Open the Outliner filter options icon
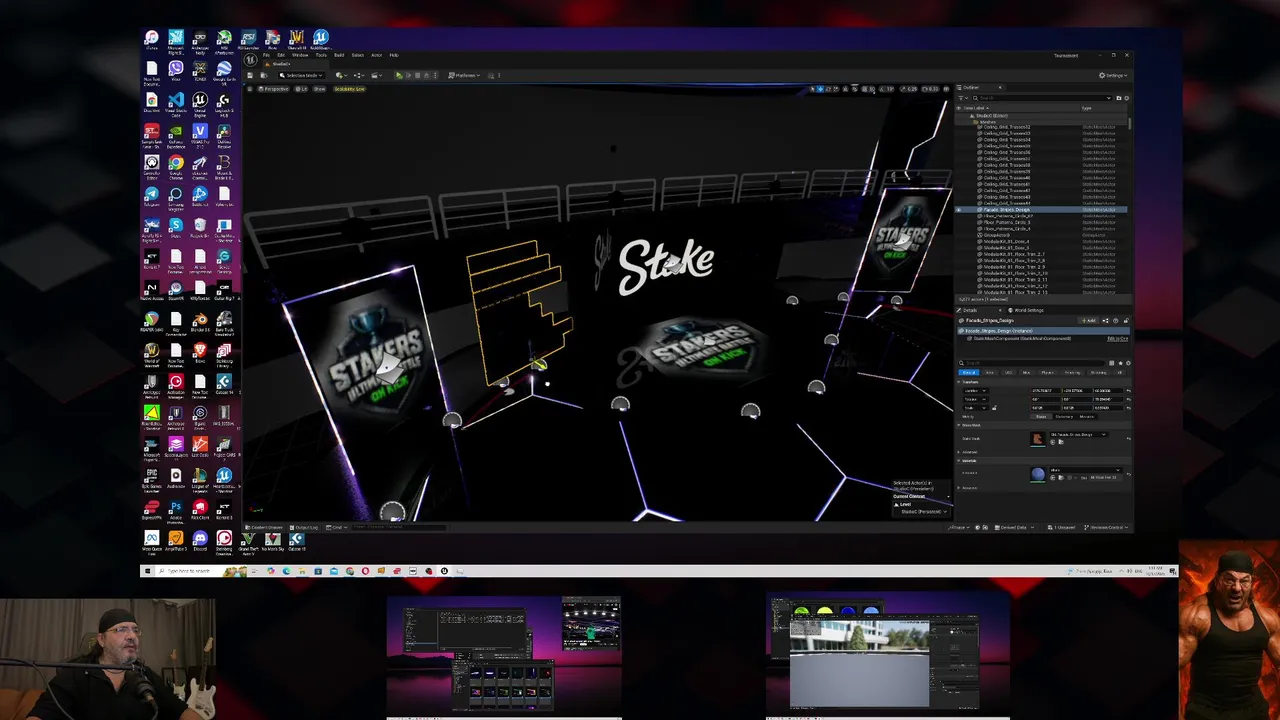Screen dimensions: 1280x720 (963, 98)
